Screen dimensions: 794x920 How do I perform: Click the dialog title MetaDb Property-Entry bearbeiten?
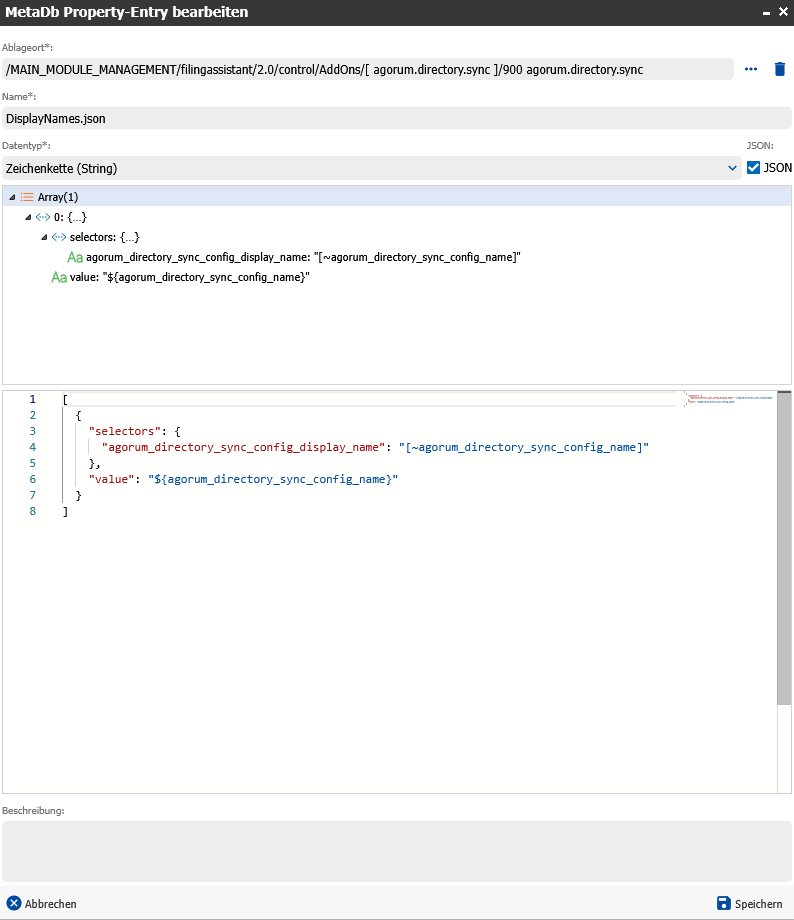[127, 12]
